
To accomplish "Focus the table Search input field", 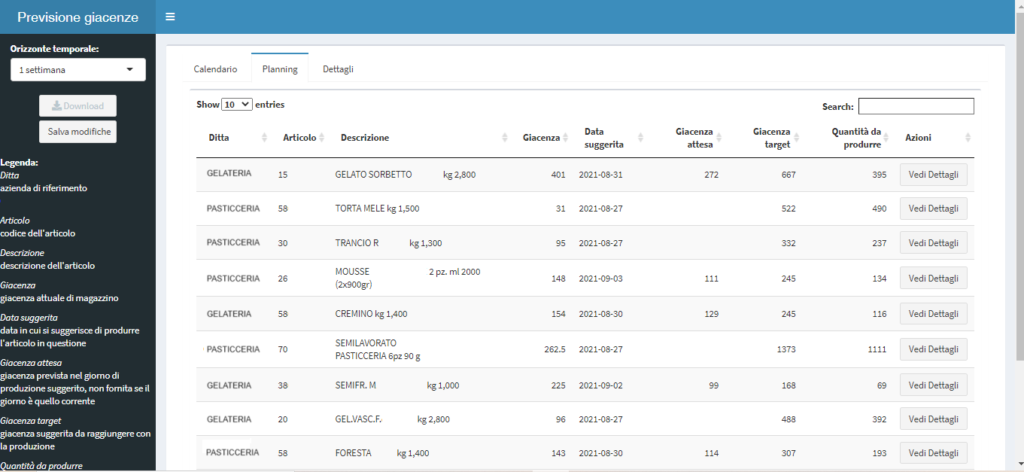I will pos(915,106).
